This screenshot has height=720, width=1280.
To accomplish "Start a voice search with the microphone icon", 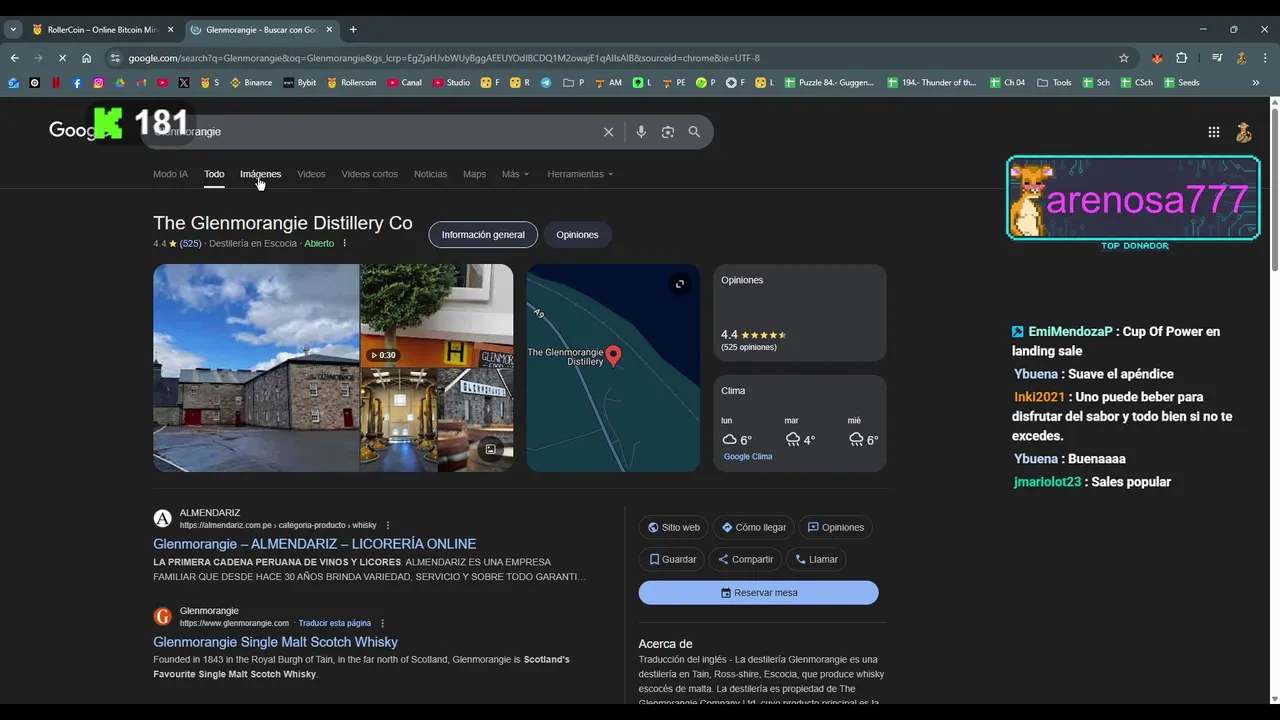I will (641, 132).
